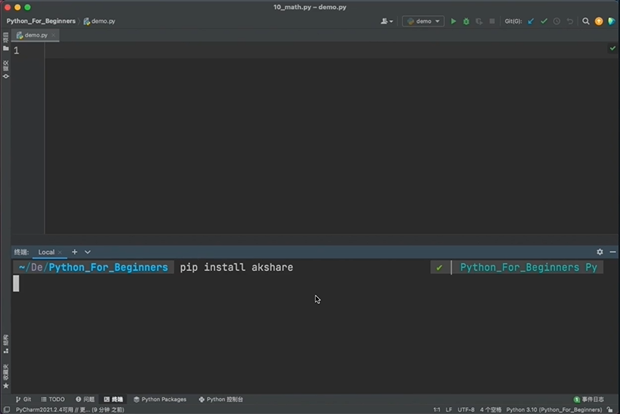The width and height of the screenshot is (620, 414).
Task: Toggle tool window quick access icon in status bar
Action: (x=7, y=410)
